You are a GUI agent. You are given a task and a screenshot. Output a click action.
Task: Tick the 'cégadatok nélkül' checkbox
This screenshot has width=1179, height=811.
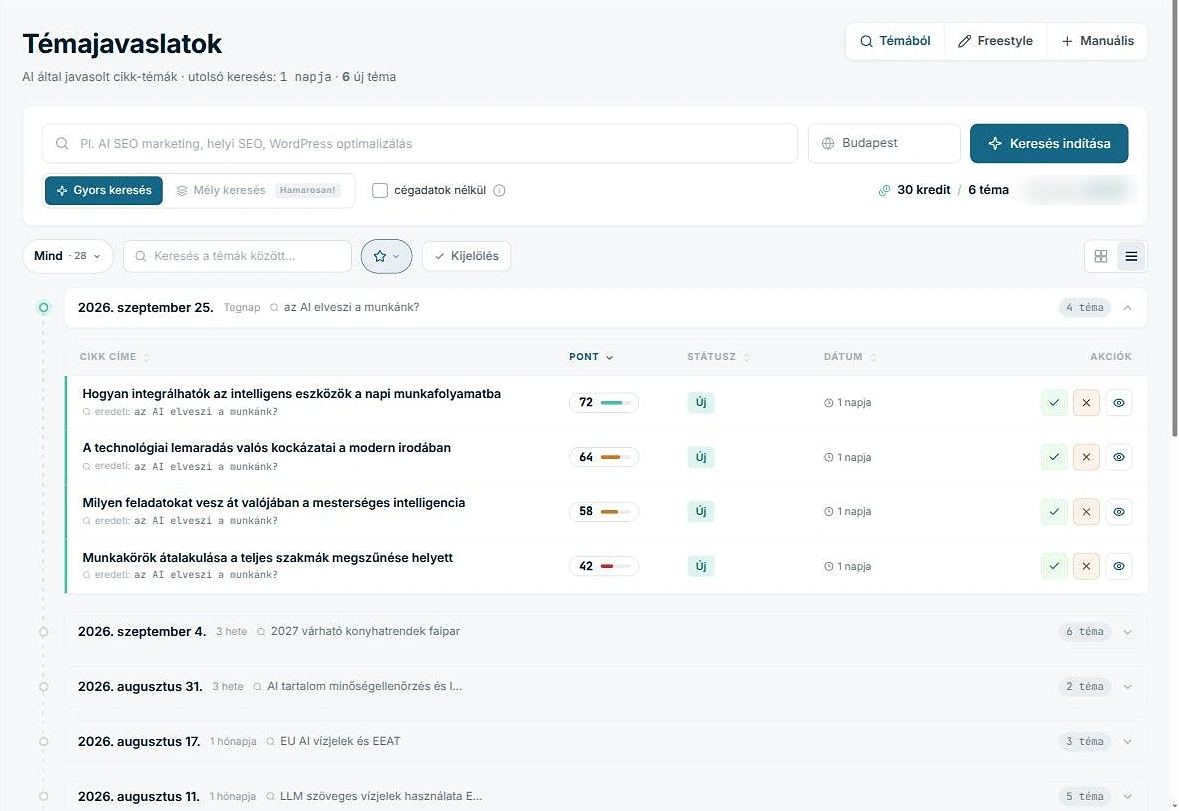pyautogui.click(x=380, y=190)
